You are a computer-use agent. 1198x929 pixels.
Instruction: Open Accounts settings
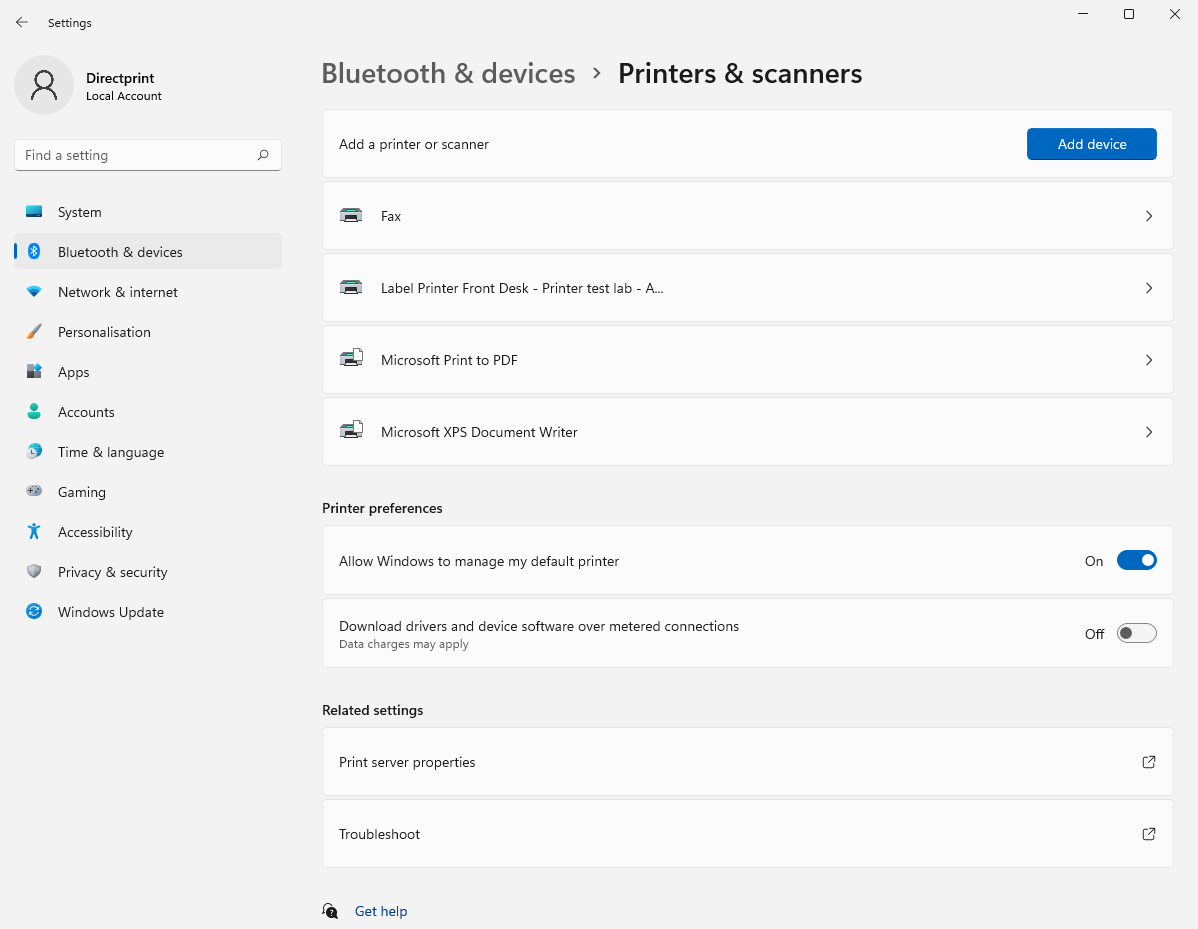pyautogui.click(x=148, y=412)
